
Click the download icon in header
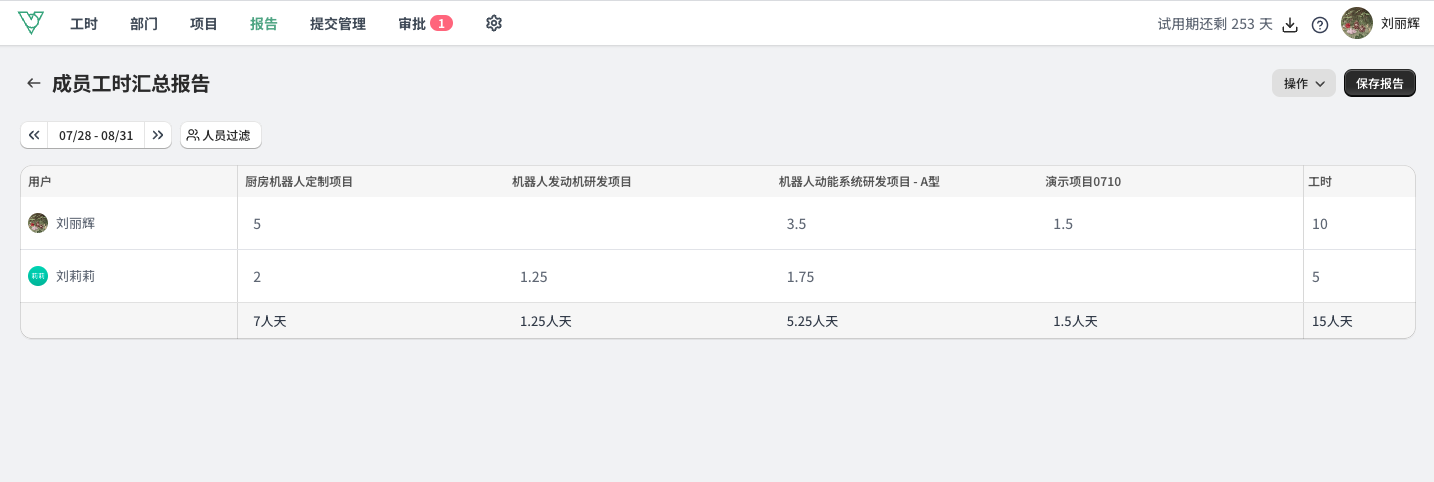tap(1290, 24)
